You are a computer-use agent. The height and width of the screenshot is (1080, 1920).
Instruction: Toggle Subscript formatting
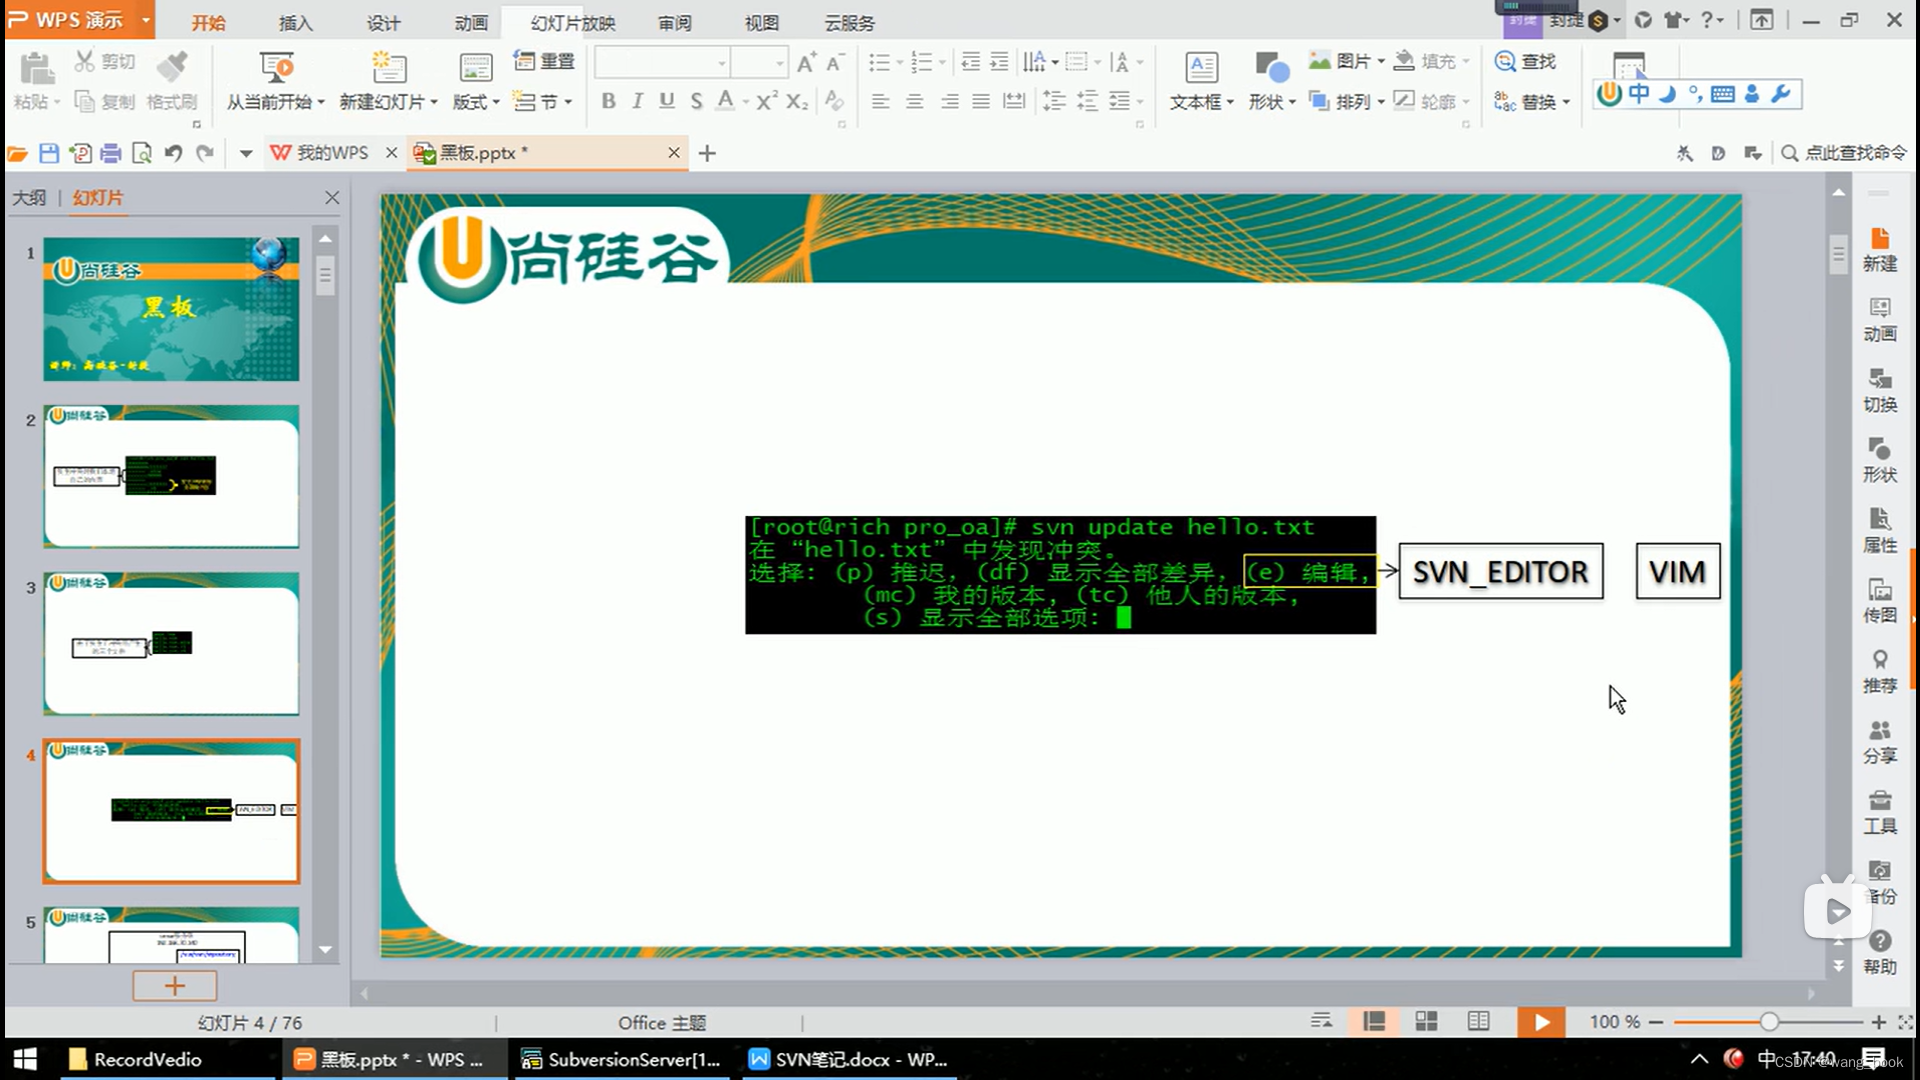[x=796, y=101]
